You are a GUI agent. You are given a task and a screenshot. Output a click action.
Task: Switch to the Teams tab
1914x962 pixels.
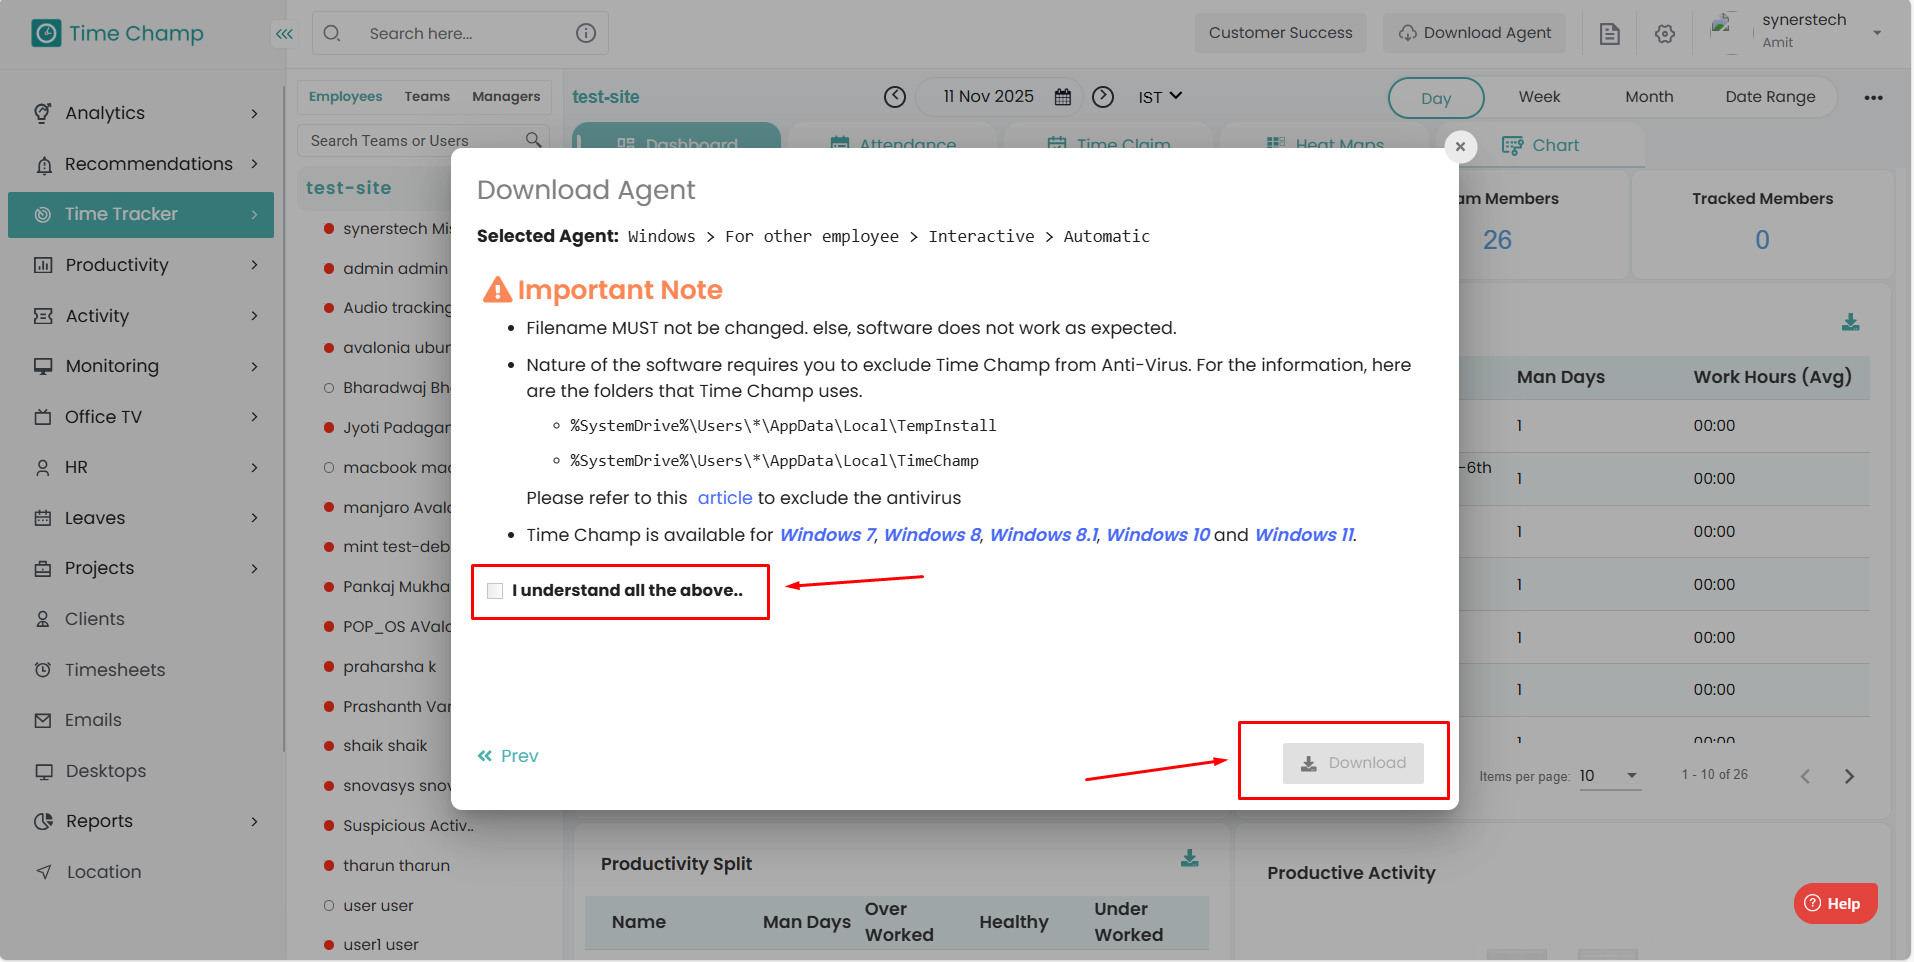coord(427,96)
